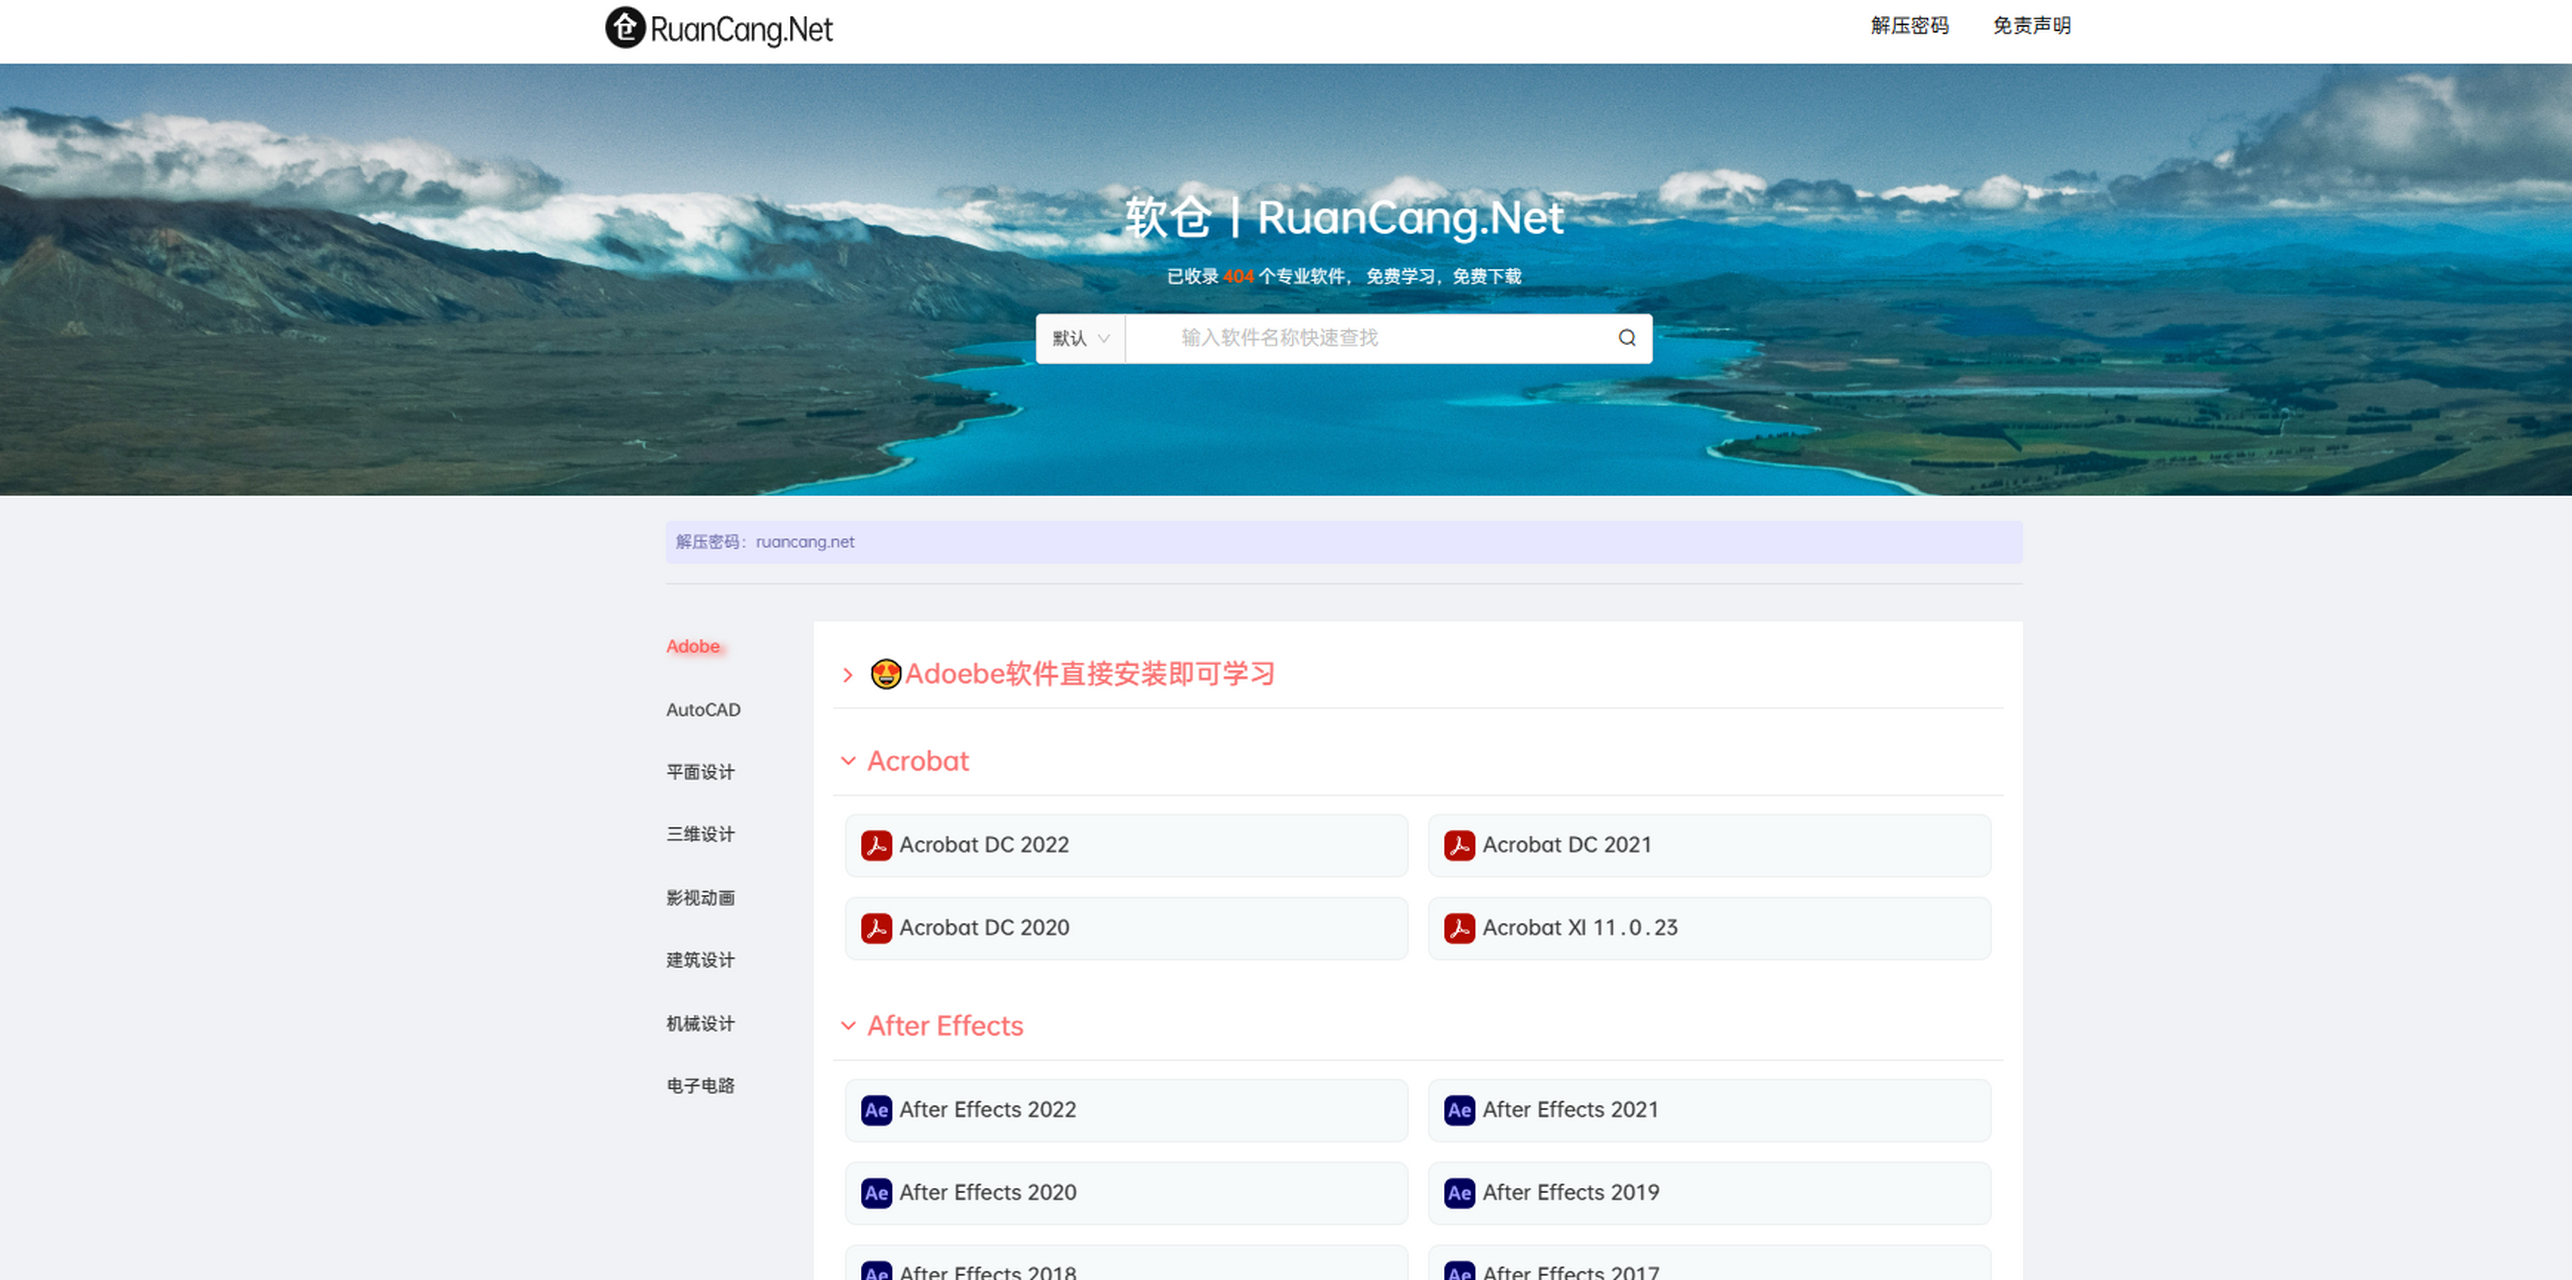2572x1280 pixels.
Task: Click the search magnifier icon
Action: pyautogui.click(x=1626, y=338)
